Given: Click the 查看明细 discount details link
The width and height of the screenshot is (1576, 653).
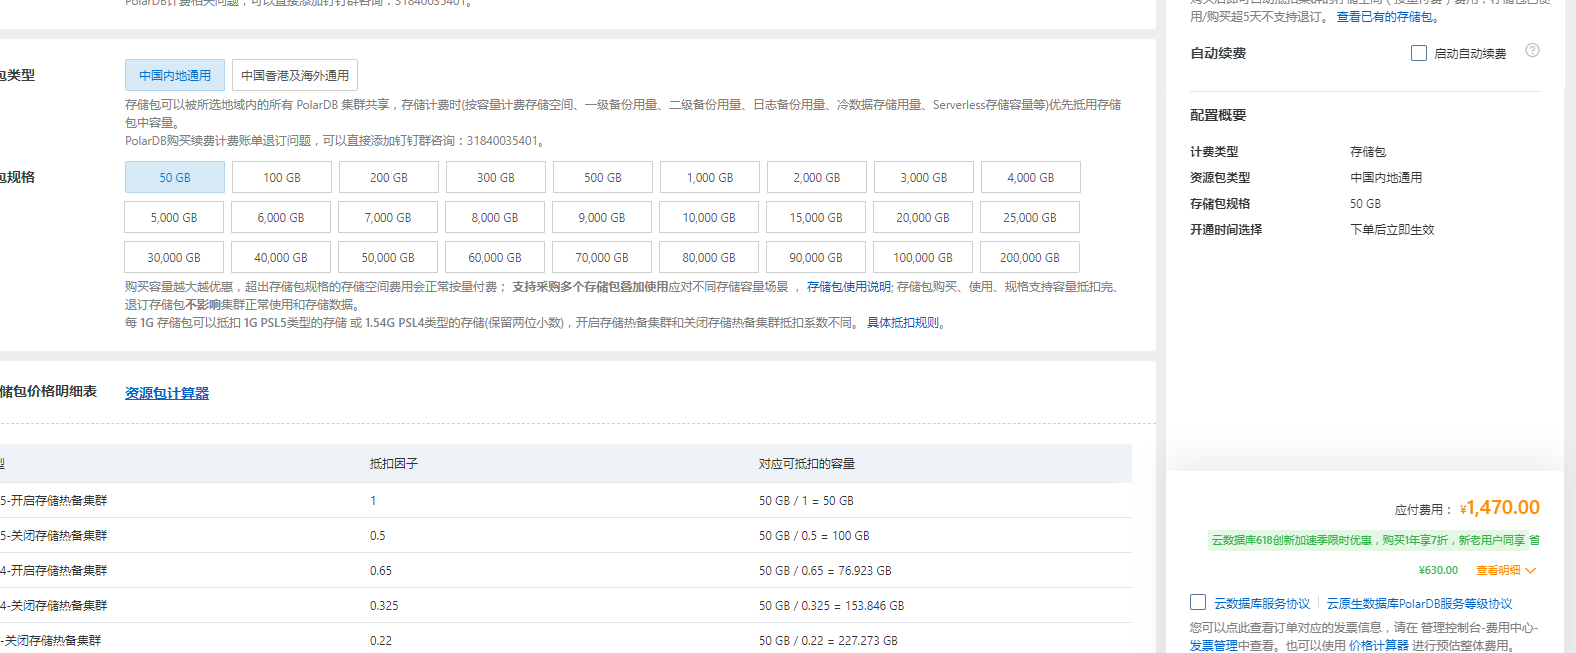Looking at the screenshot, I should tap(1498, 571).
